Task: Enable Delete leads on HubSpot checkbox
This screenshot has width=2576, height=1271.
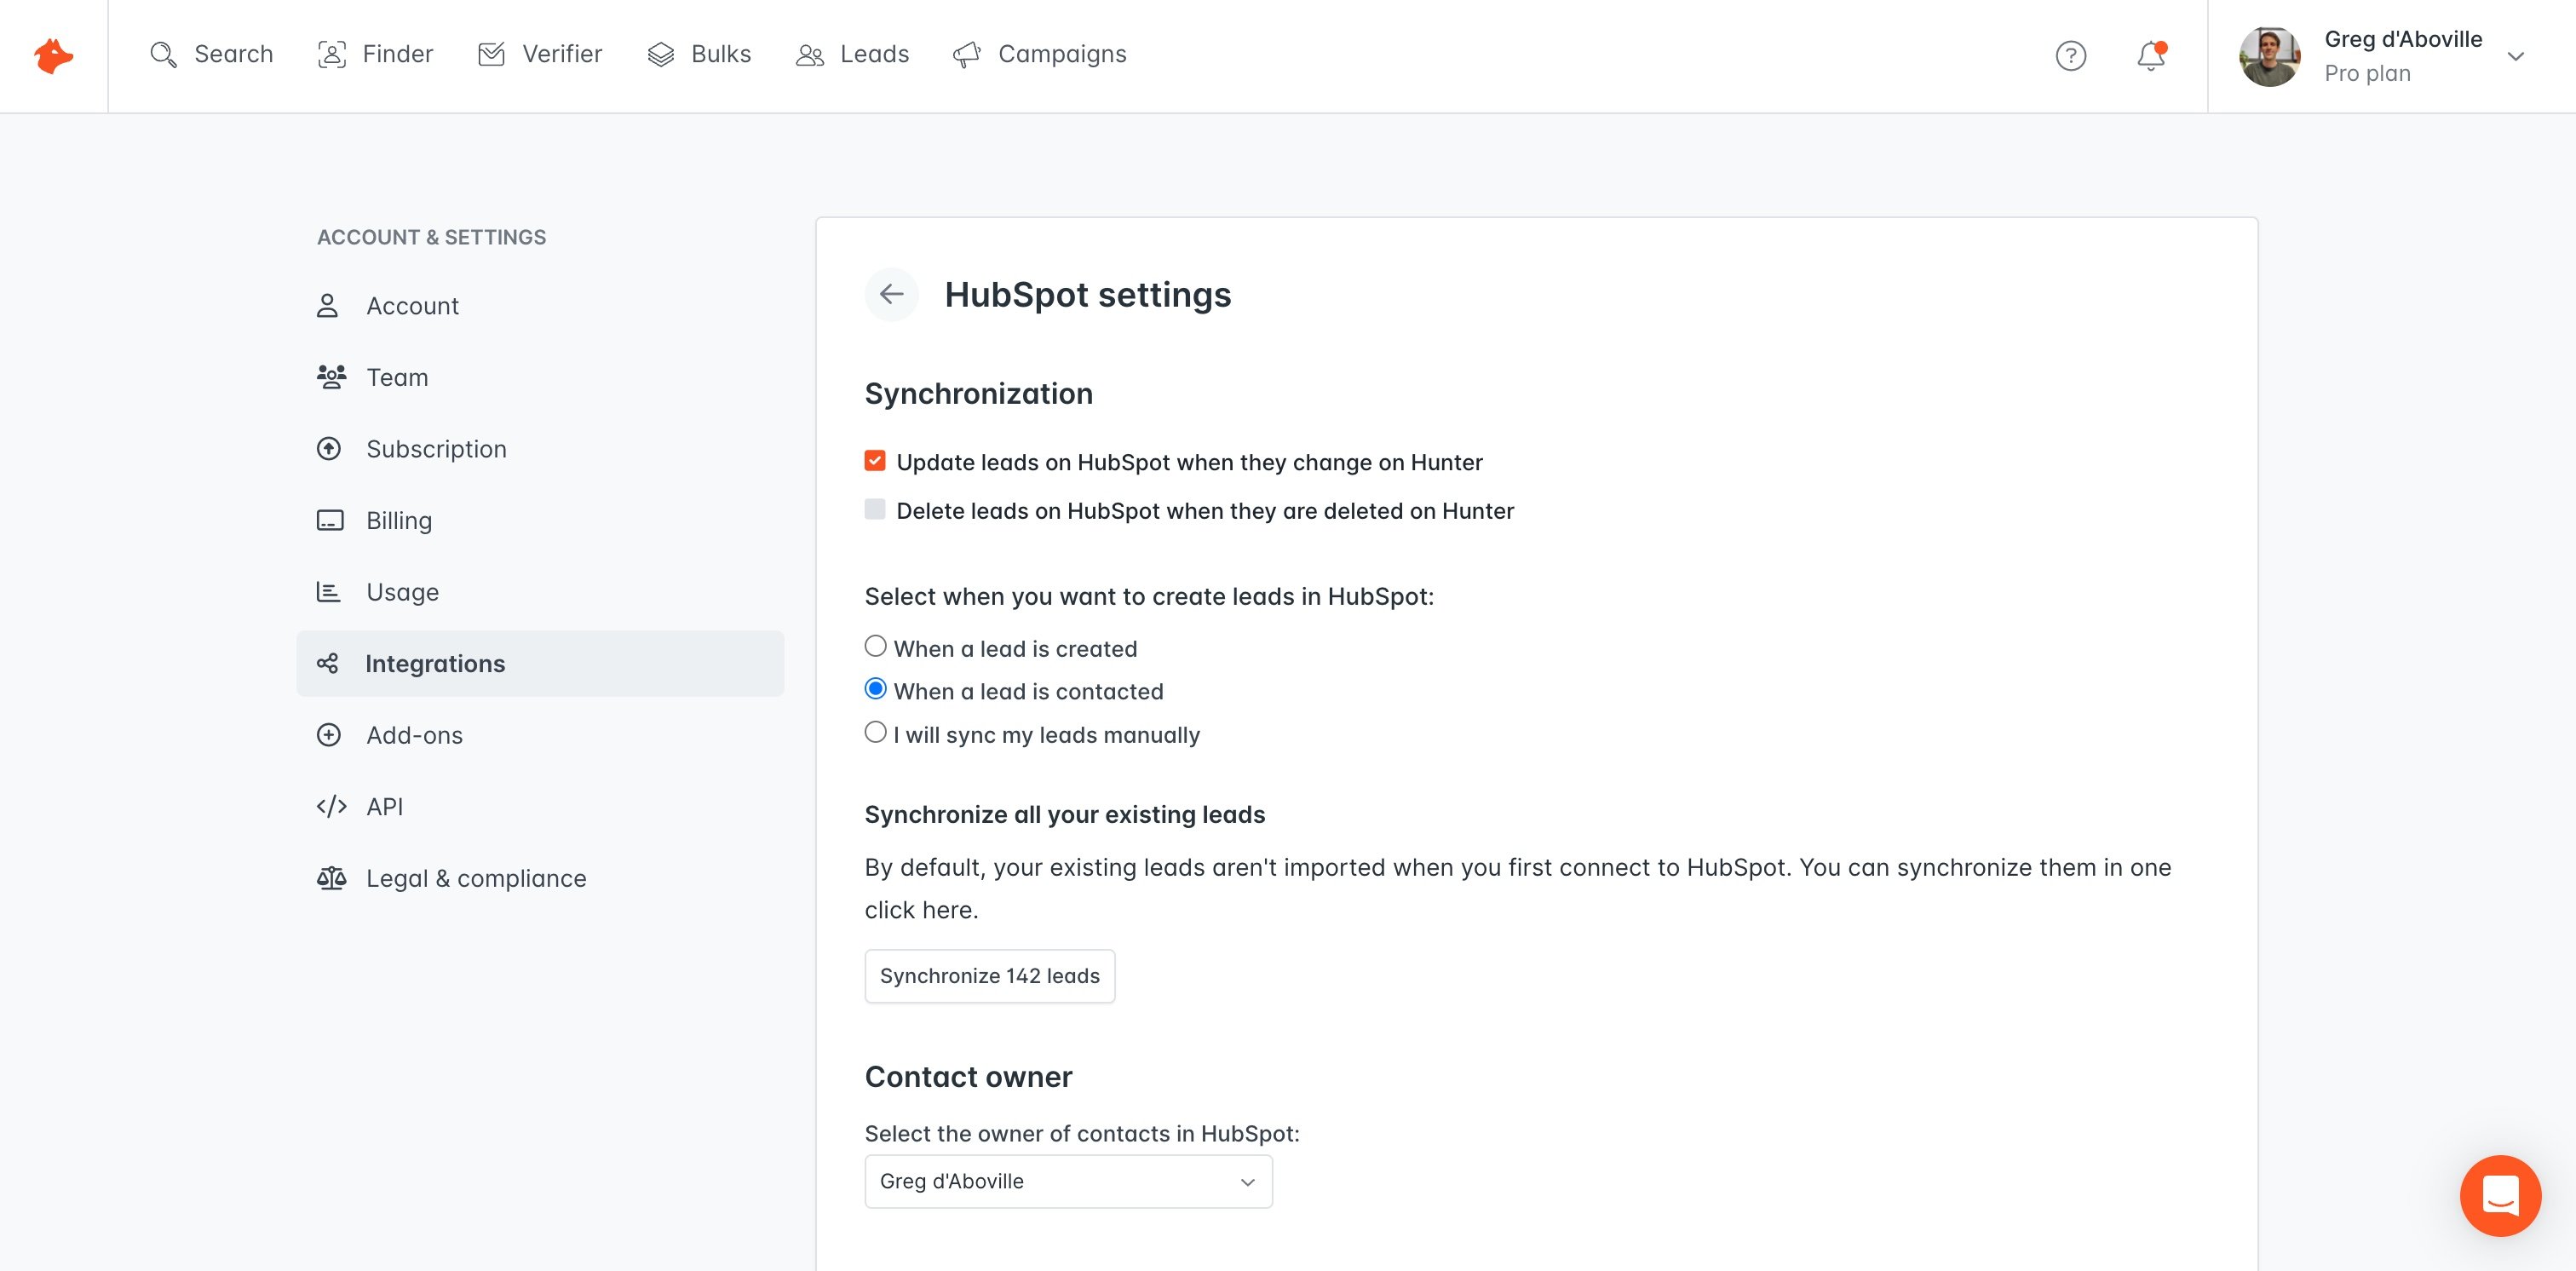Action: pos(875,510)
